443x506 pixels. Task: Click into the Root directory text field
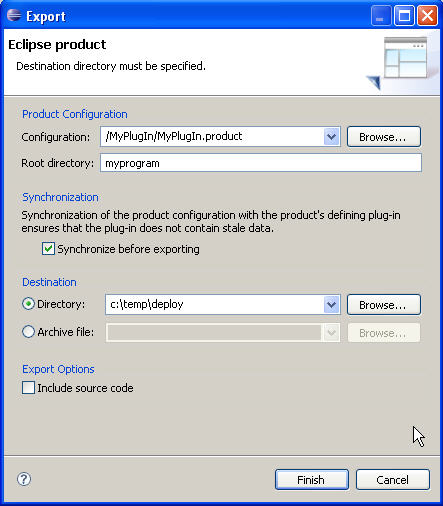(x=261, y=163)
